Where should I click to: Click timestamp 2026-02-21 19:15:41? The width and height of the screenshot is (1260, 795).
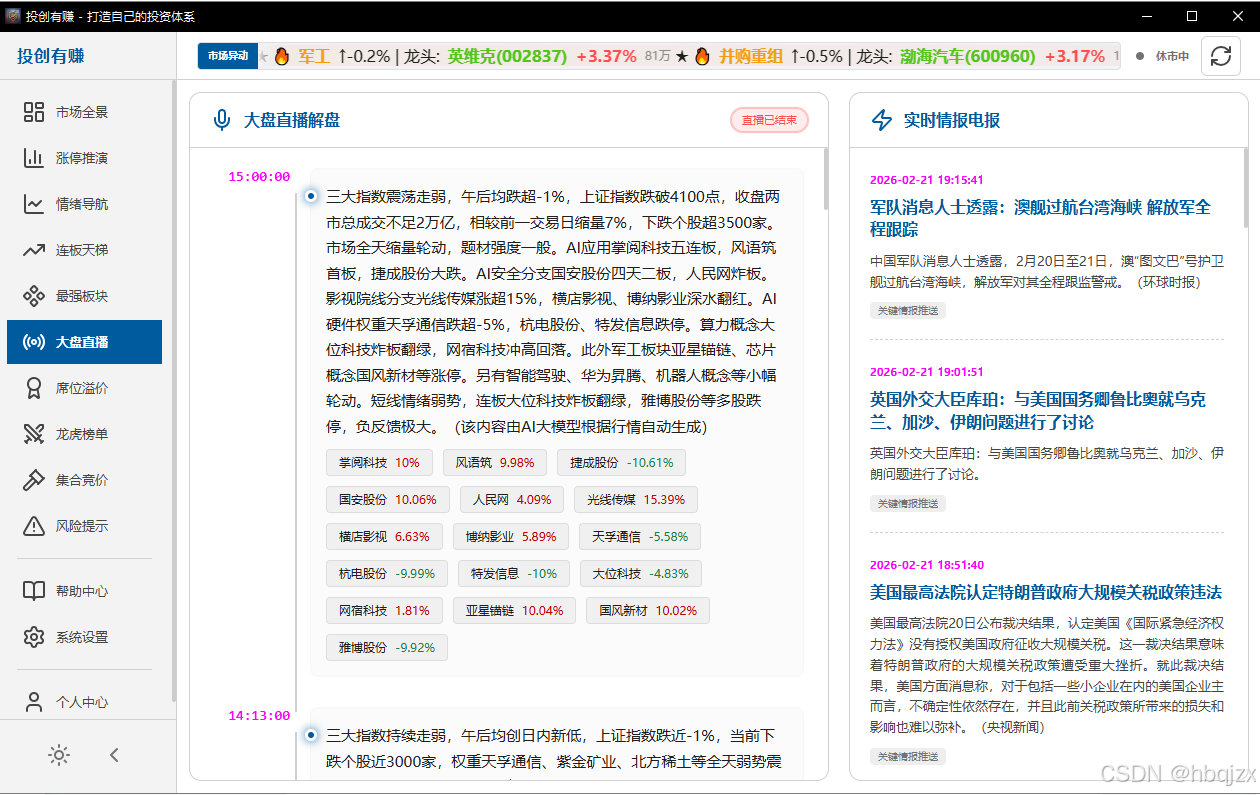pyautogui.click(x=927, y=180)
